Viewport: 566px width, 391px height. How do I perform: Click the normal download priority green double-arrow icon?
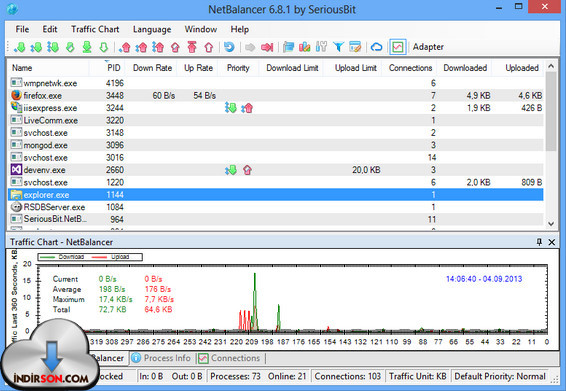(x=36, y=47)
